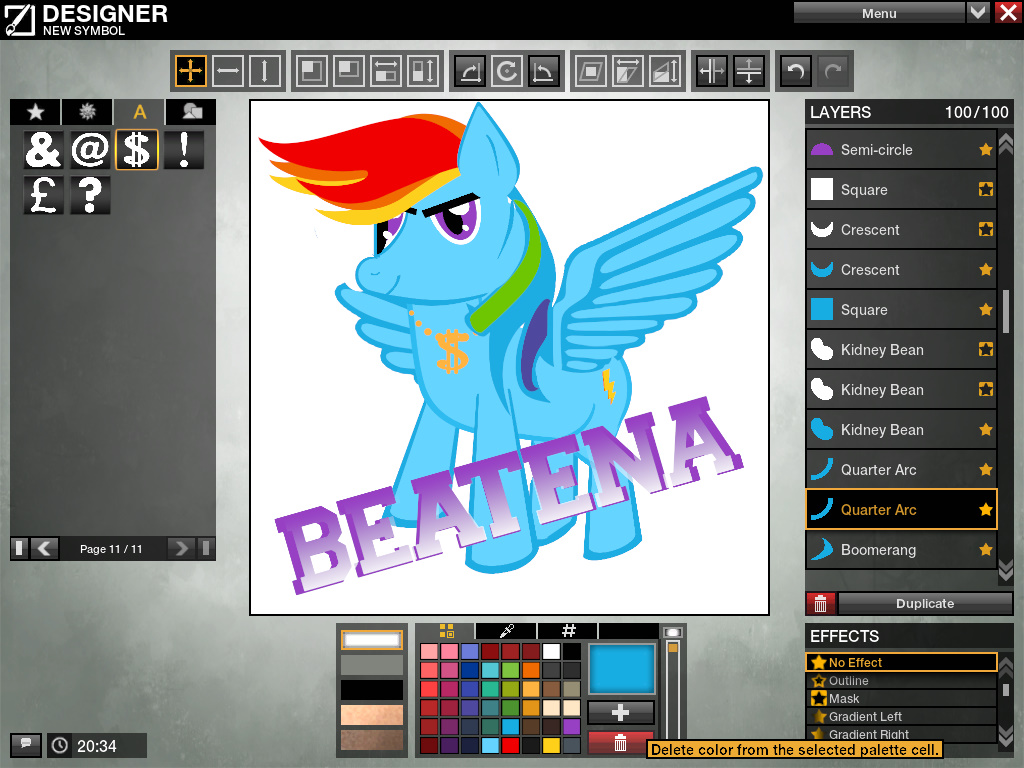Choose the white swatch in left color column
Image resolution: width=1024 pixels, height=768 pixels.
(x=372, y=640)
